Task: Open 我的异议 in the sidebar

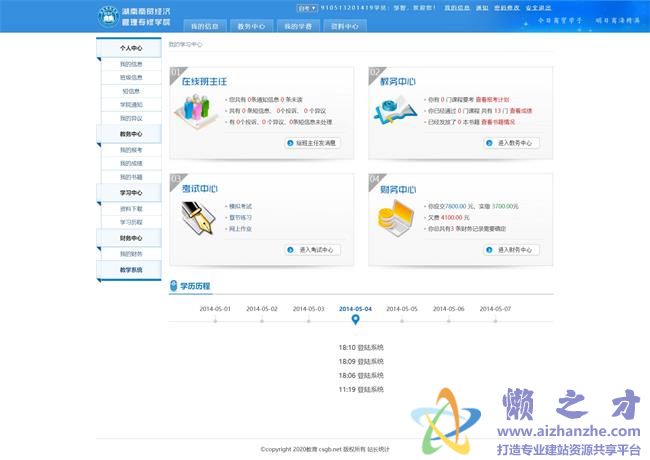Action: 131,118
